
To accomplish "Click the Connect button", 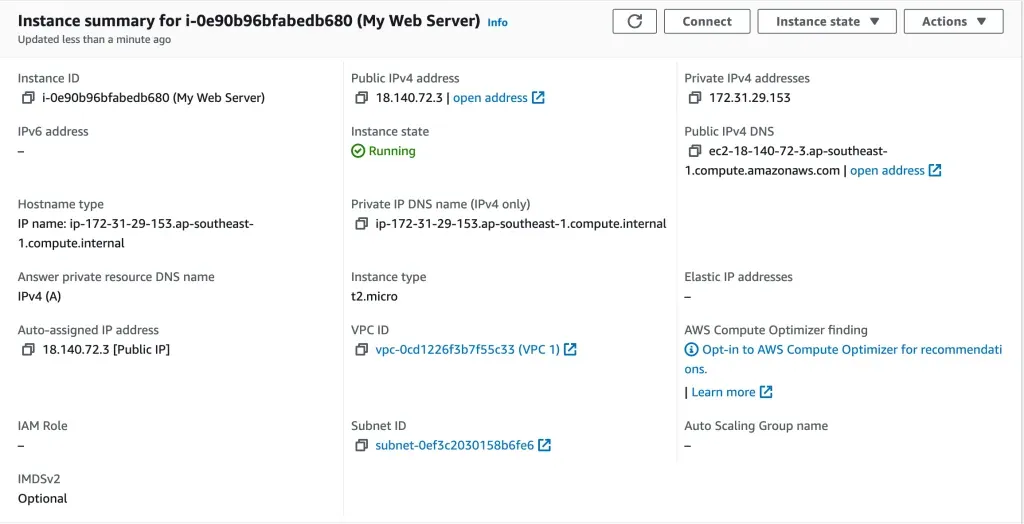I will (x=707, y=22).
